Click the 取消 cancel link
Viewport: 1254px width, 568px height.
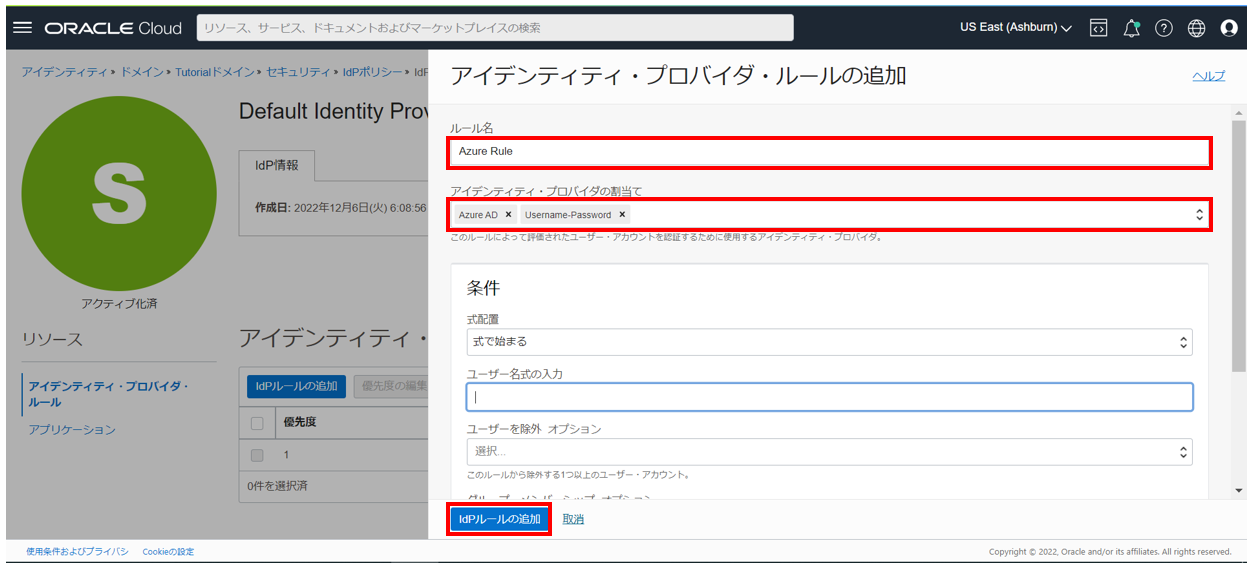(573, 519)
